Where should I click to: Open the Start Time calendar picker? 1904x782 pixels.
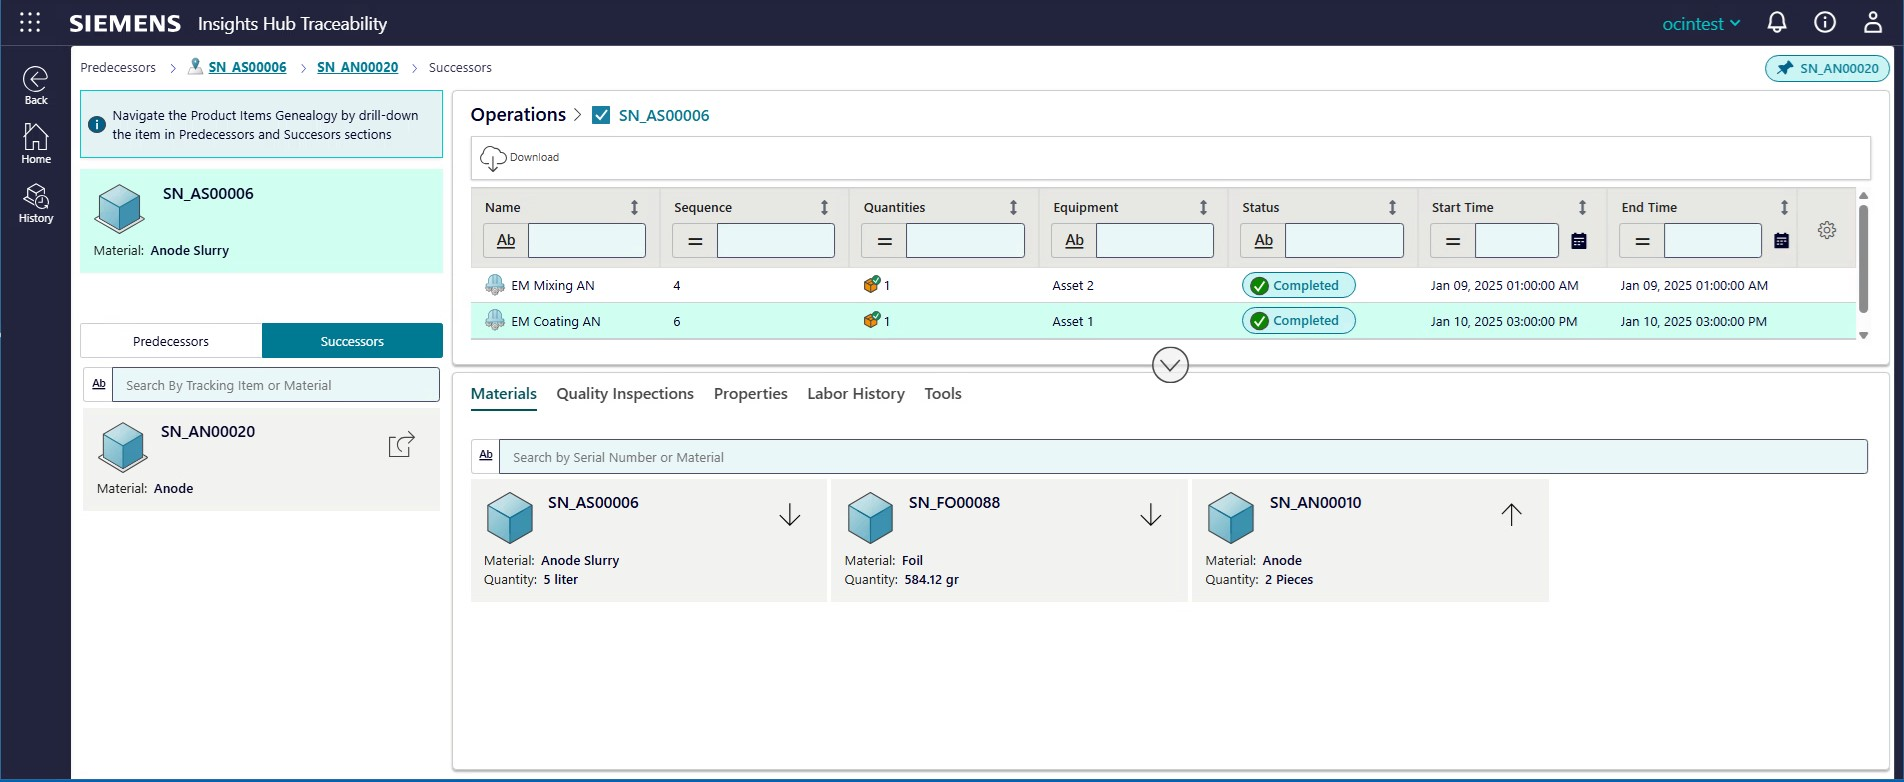(x=1579, y=241)
